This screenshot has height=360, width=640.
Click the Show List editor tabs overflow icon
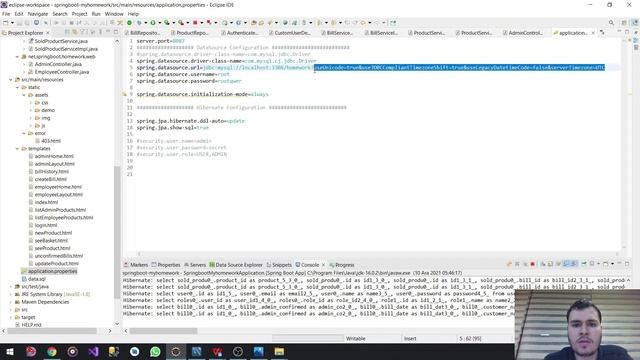(602, 32)
